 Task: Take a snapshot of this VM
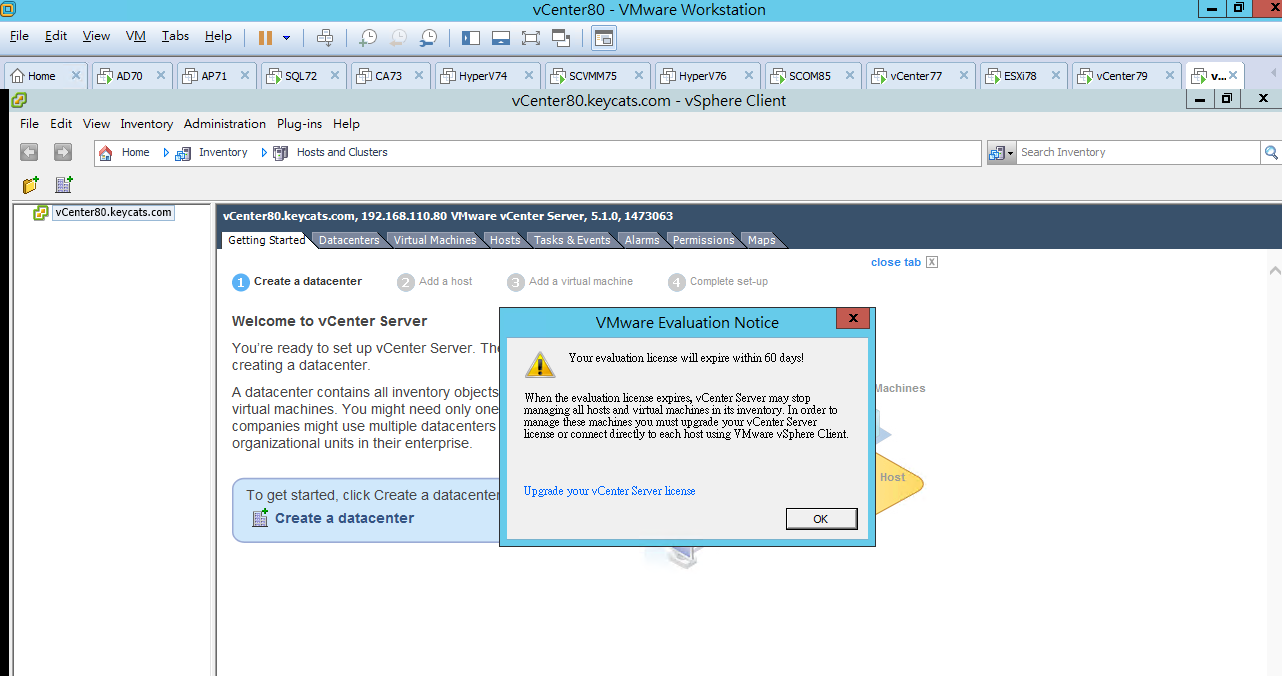368,38
